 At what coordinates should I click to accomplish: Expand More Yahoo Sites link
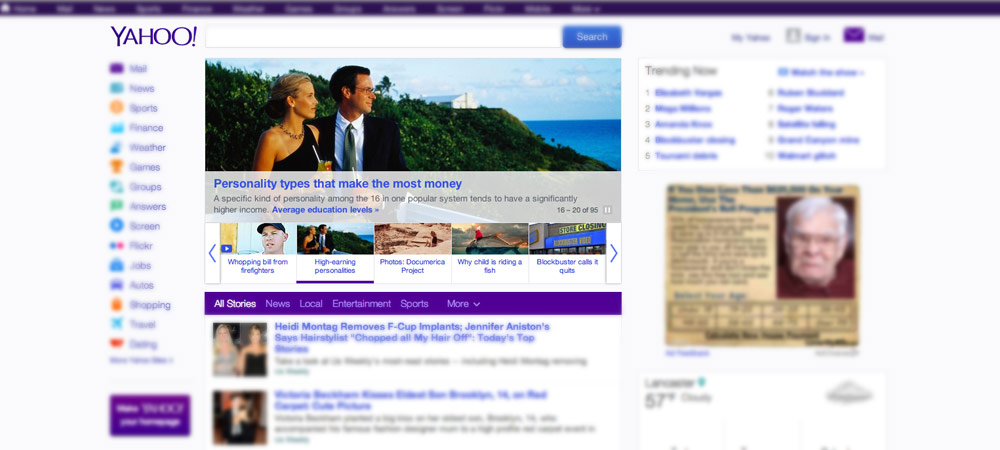[x=141, y=360]
